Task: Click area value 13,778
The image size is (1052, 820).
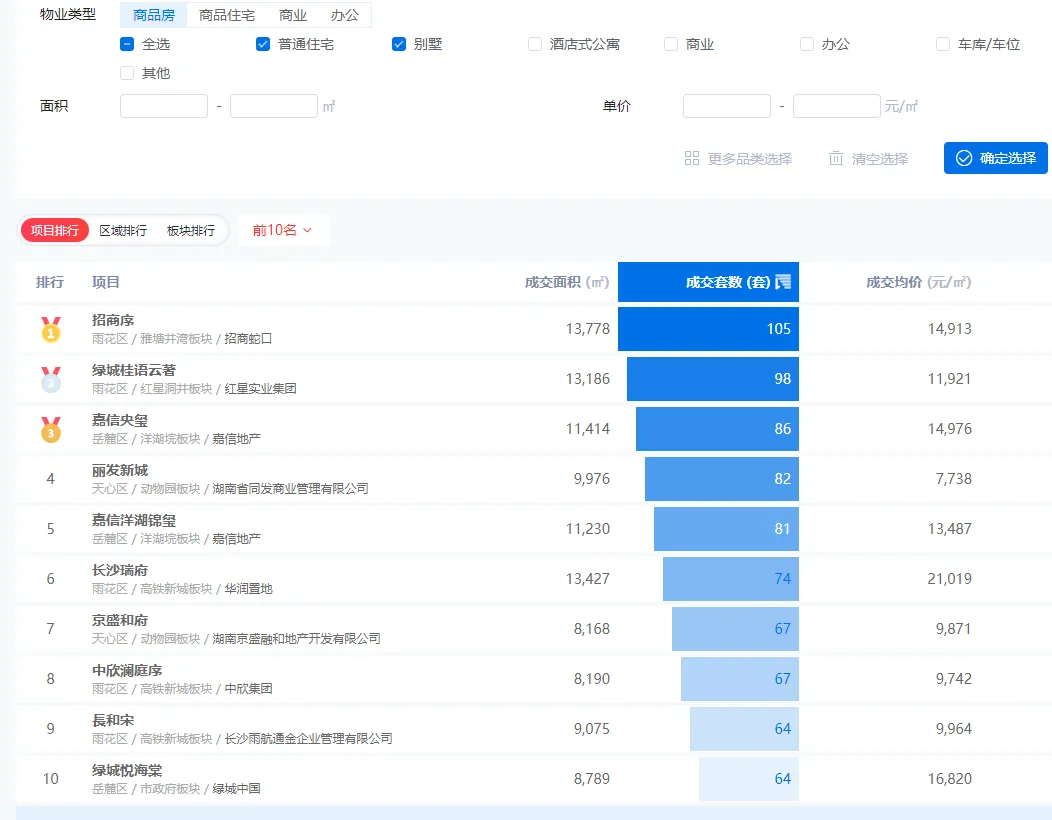Action: coord(588,329)
